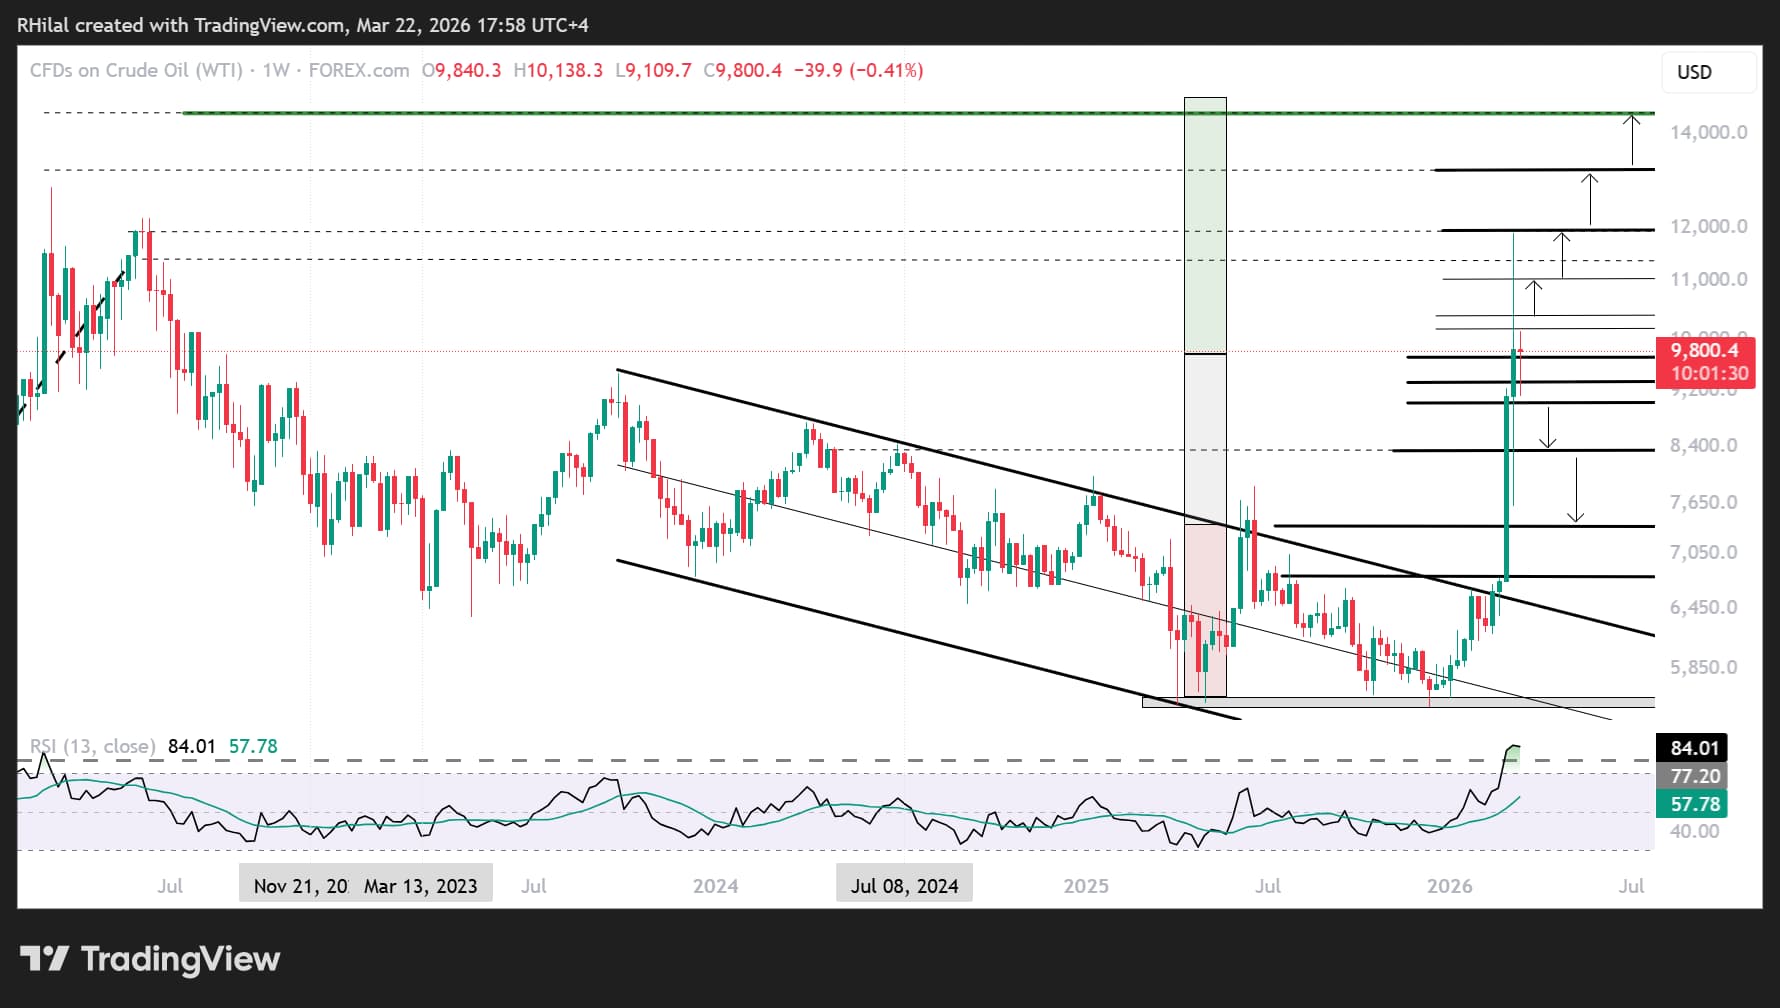Select the CFDs on Crude Oil (WTI) symbol title
Viewport: 1780px width, 1008px height.
137,70
